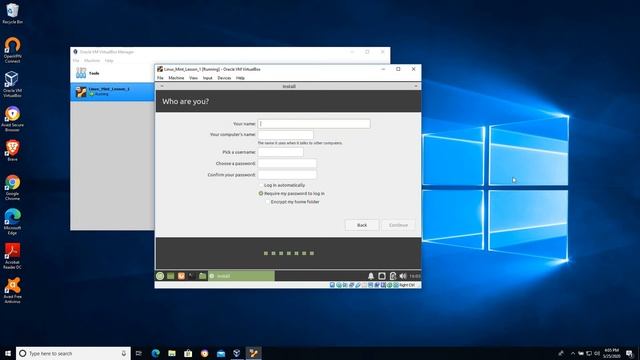Open Microsoft Edge from the taskbar
Viewport: 640px width, 360px height.
tap(156, 353)
